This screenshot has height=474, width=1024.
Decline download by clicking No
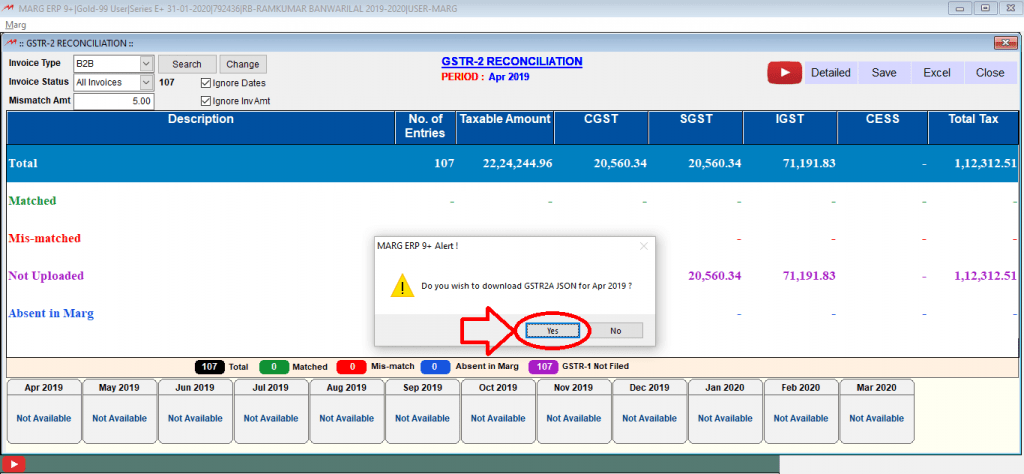point(615,330)
